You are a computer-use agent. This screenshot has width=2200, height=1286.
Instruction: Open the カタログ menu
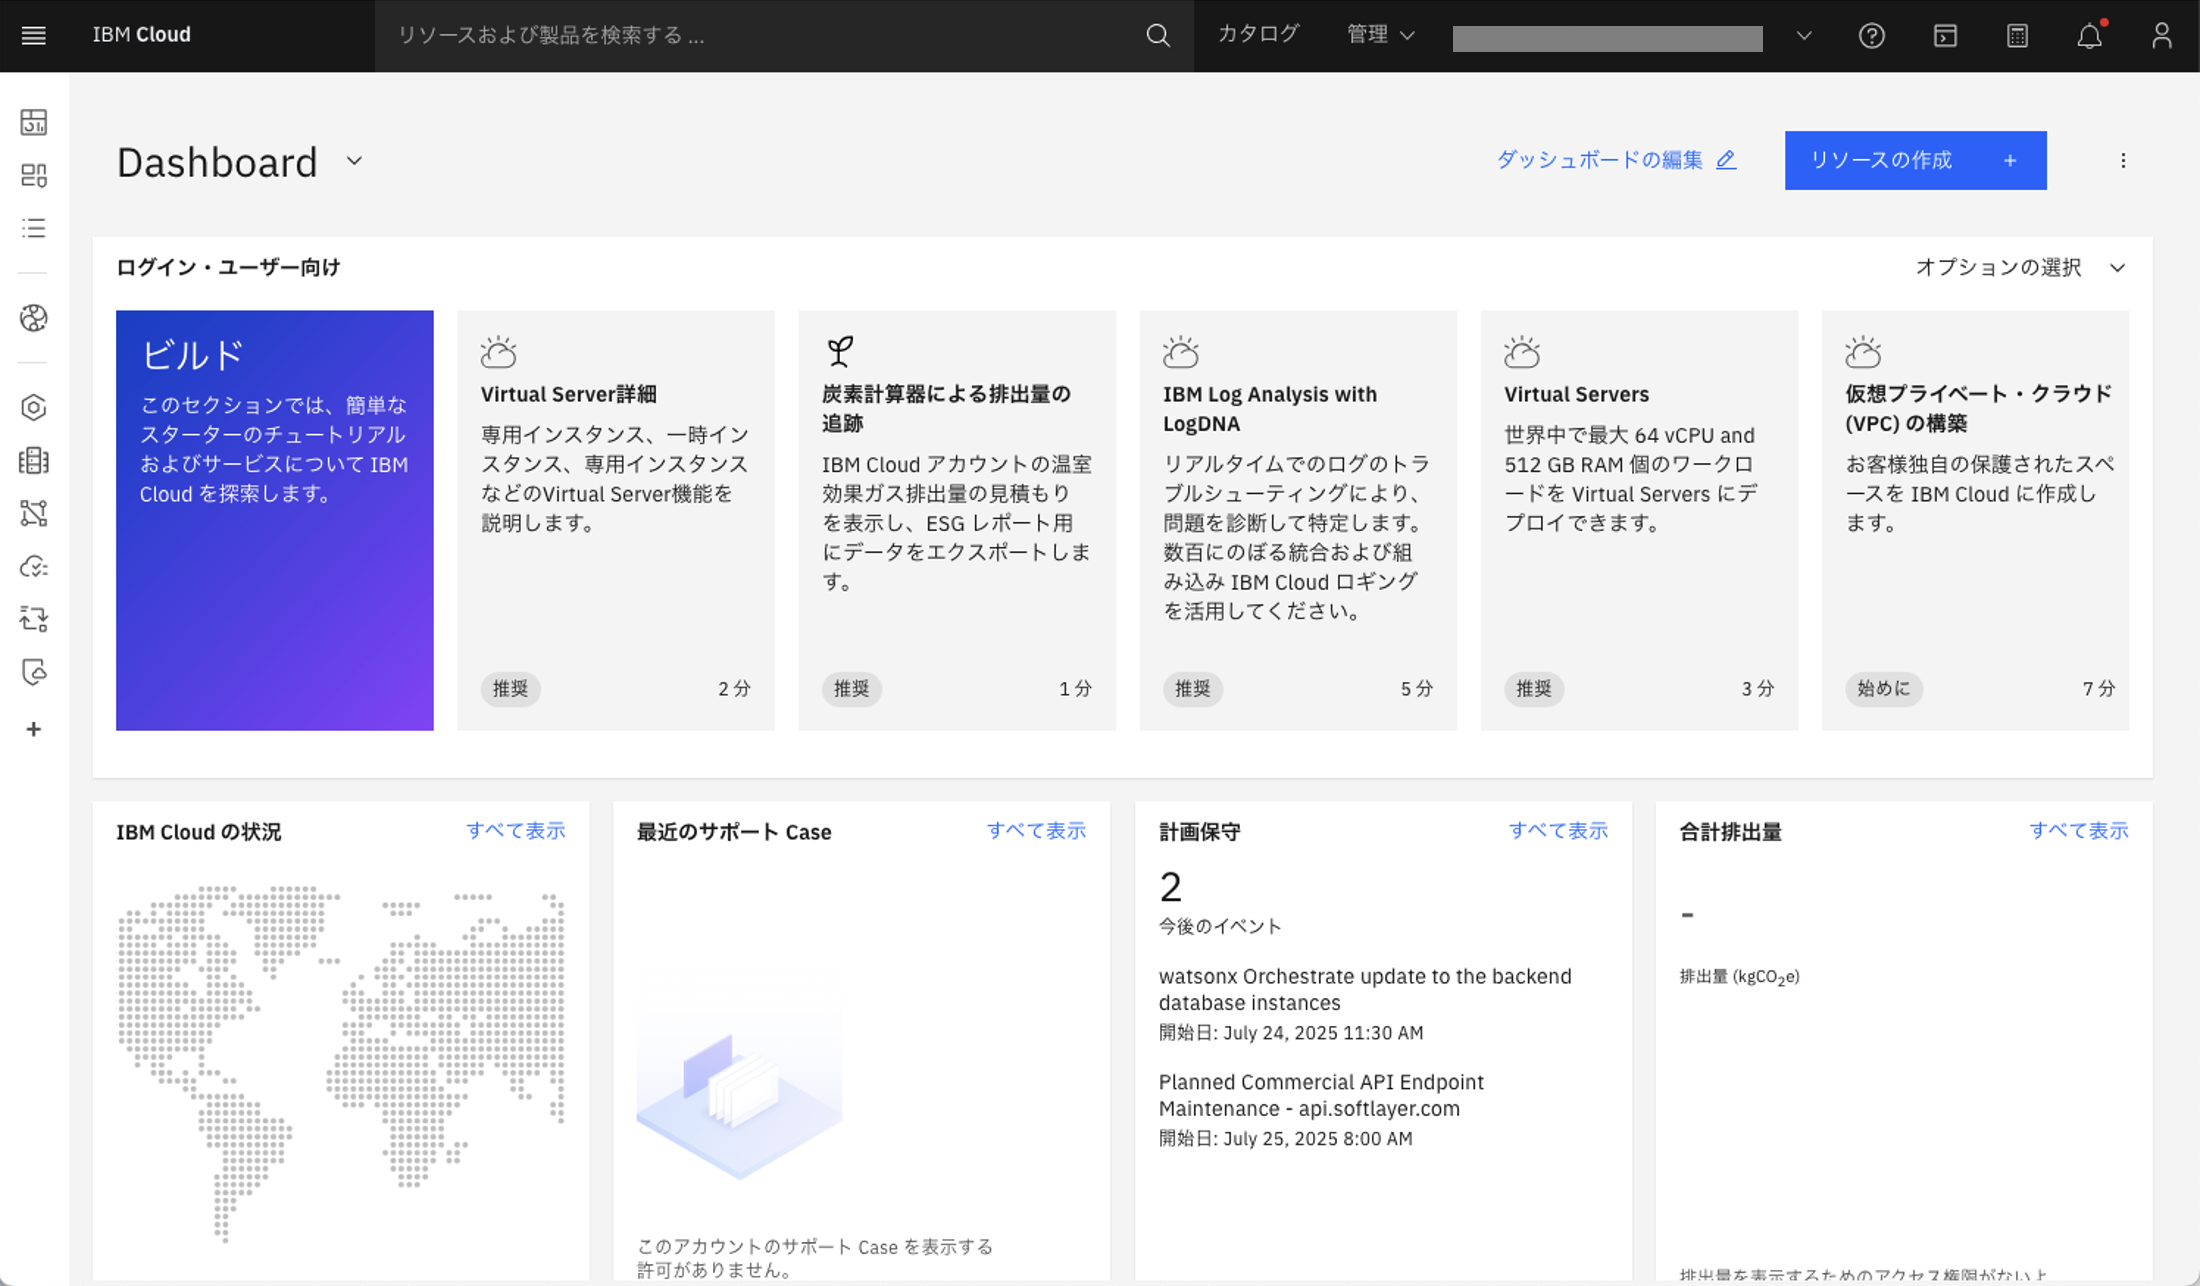(x=1259, y=33)
